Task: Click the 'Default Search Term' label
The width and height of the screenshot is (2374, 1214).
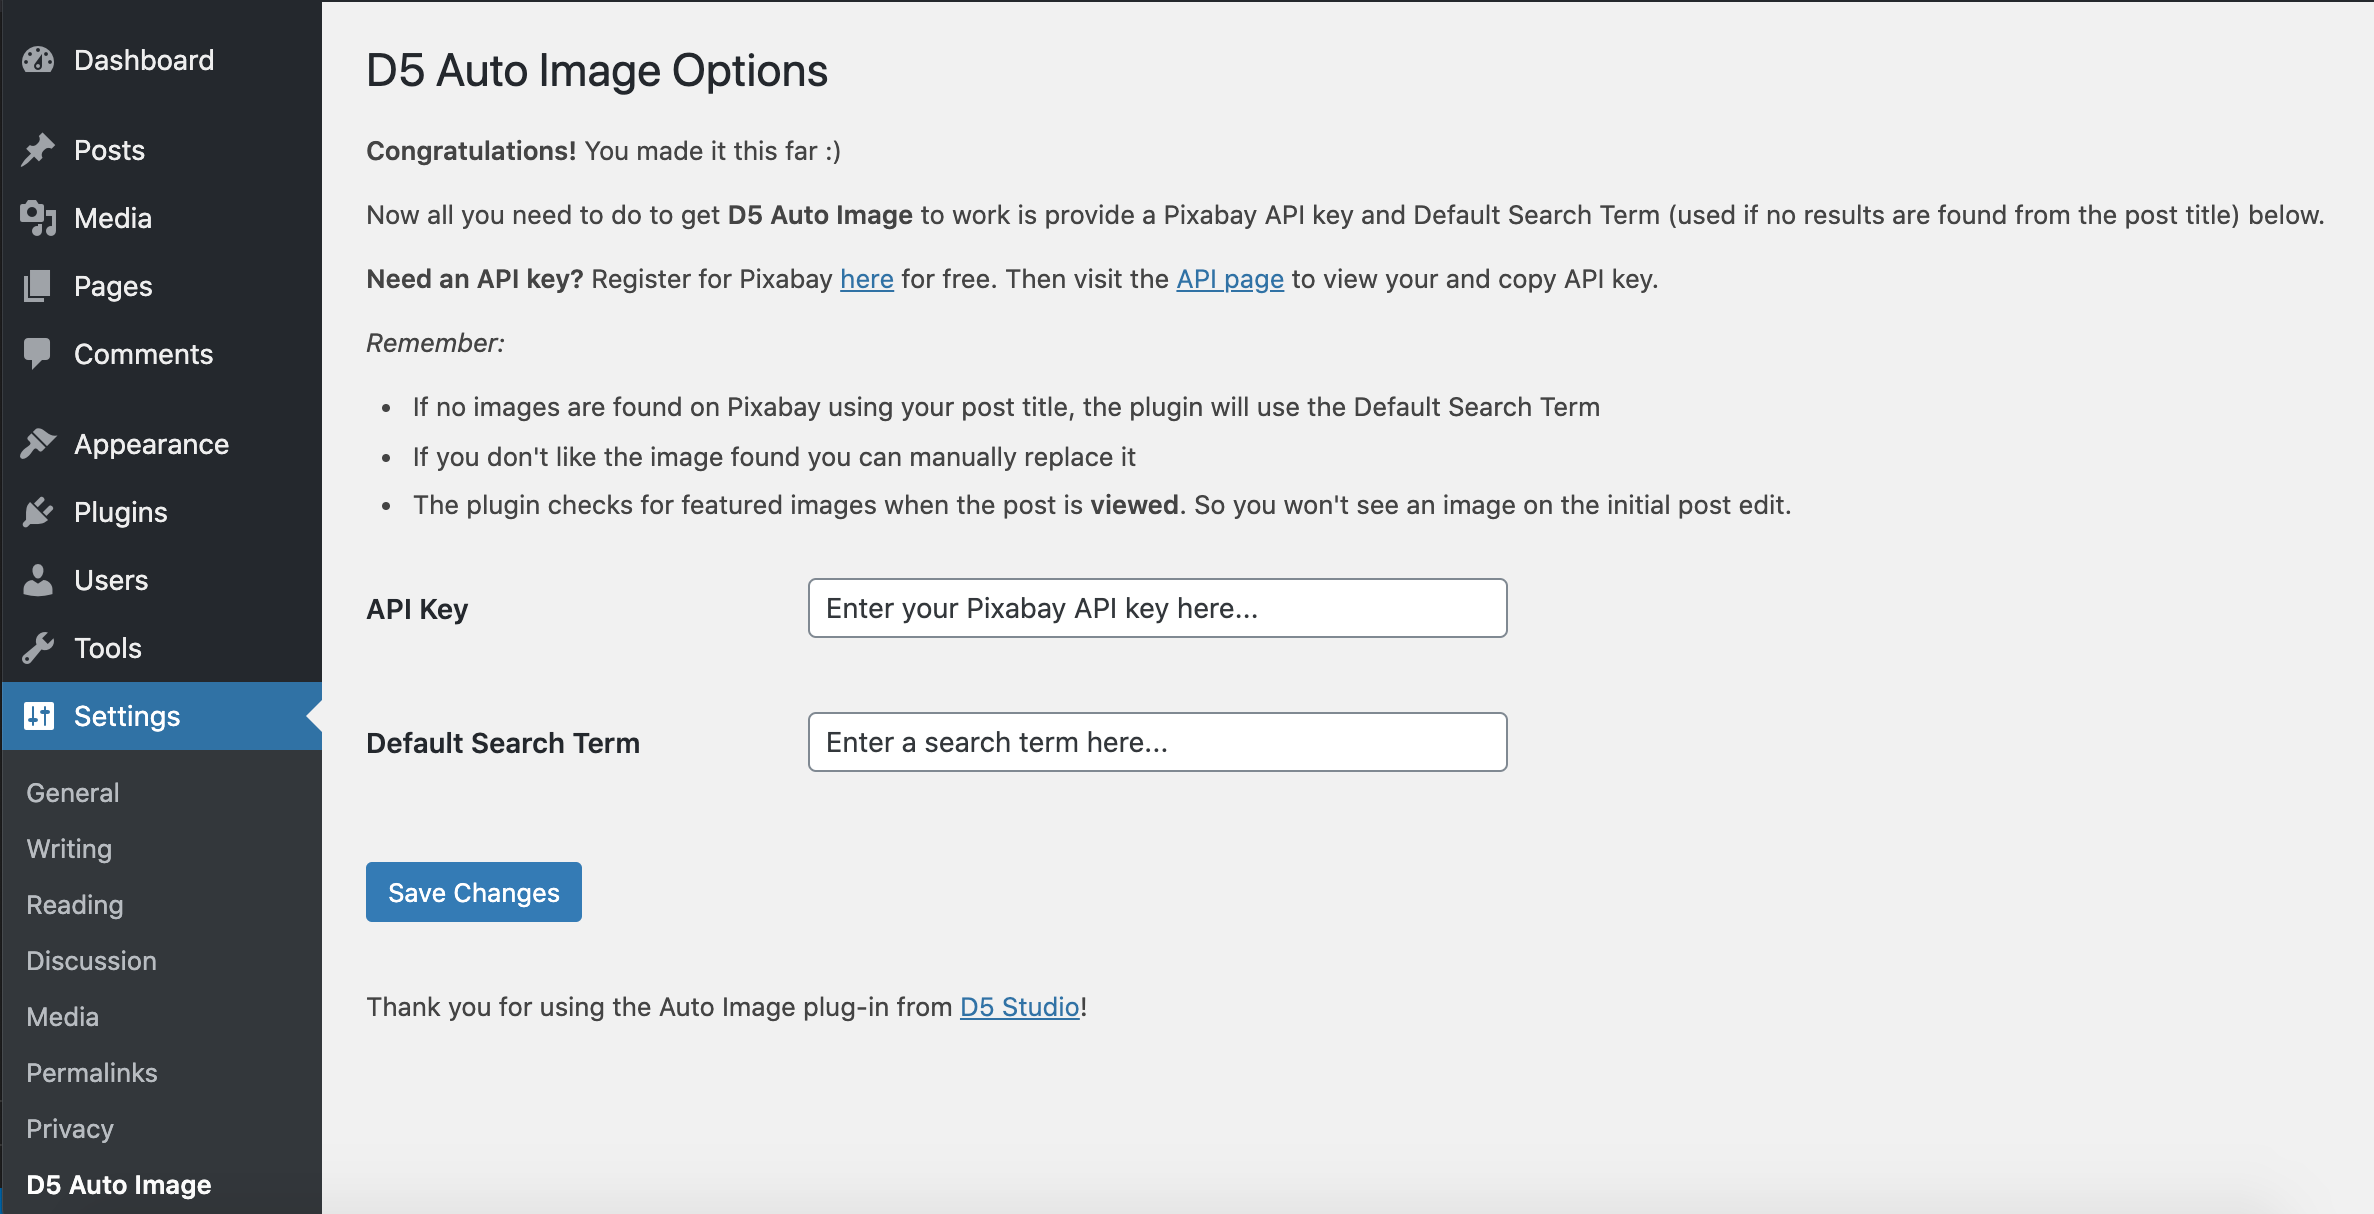Action: (503, 743)
